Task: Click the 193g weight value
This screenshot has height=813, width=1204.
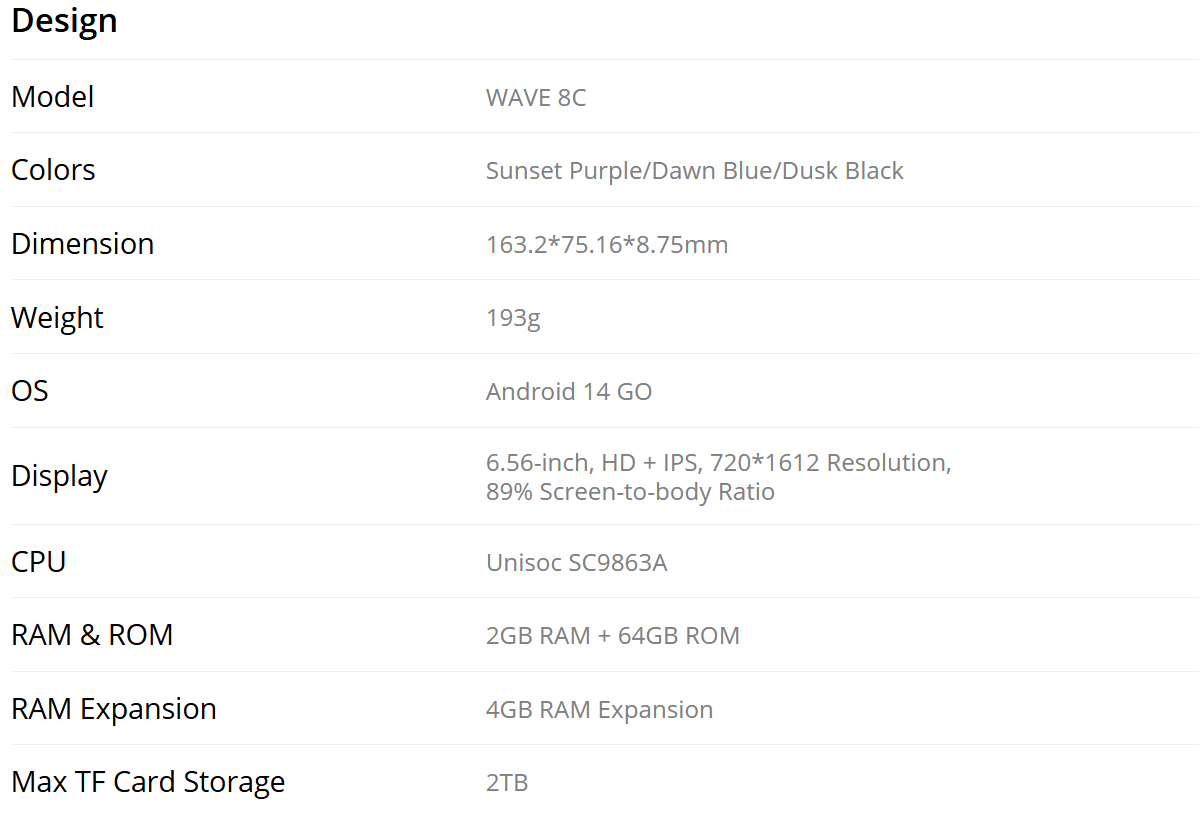Action: (513, 318)
